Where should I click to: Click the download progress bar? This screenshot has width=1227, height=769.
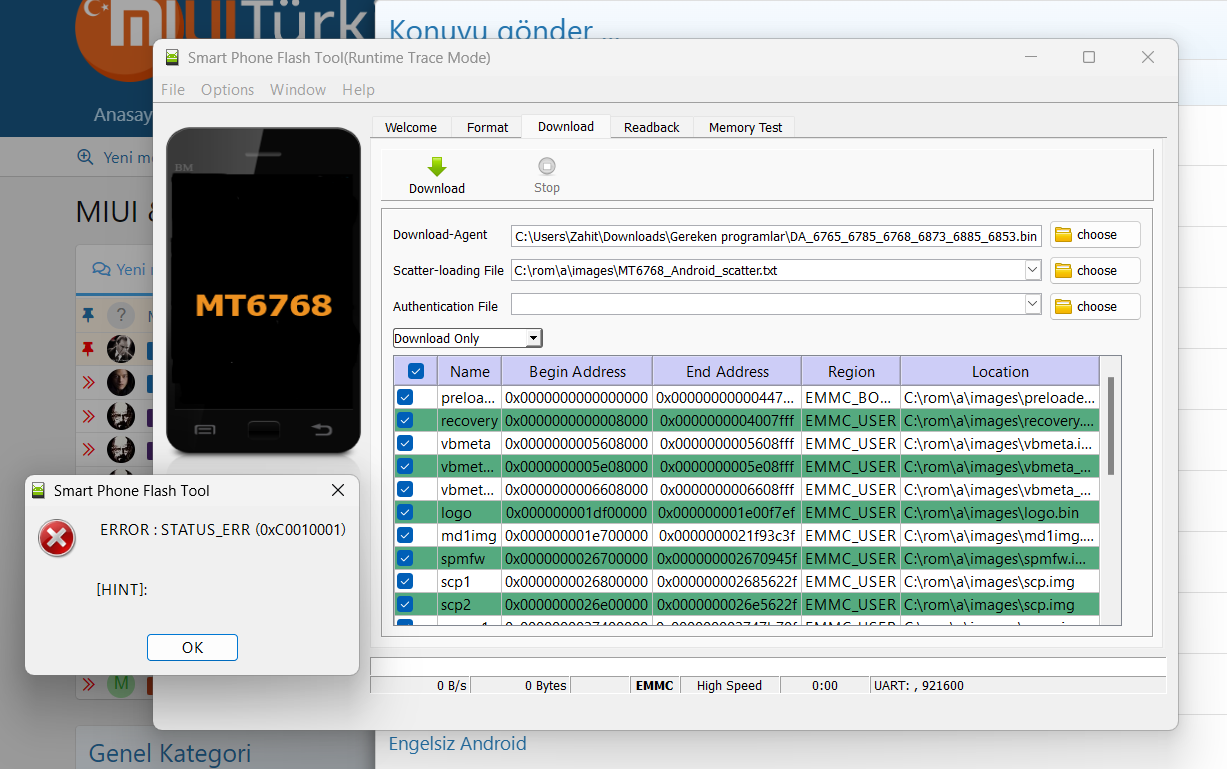point(768,667)
